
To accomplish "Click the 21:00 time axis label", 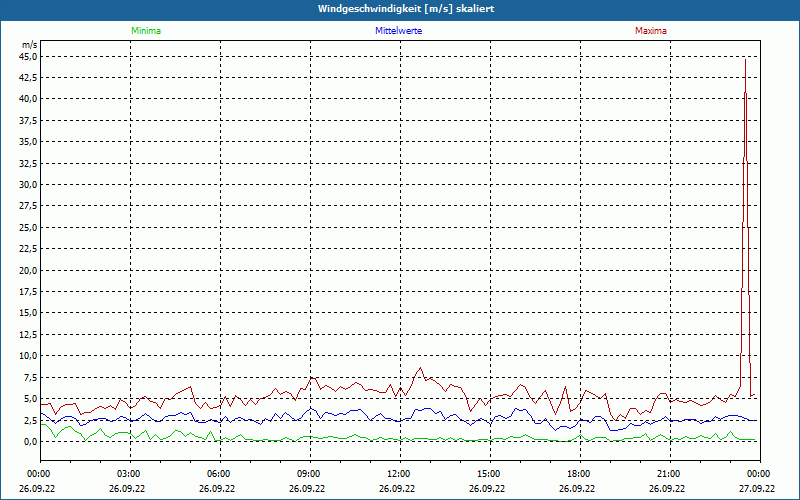I will (667, 474).
